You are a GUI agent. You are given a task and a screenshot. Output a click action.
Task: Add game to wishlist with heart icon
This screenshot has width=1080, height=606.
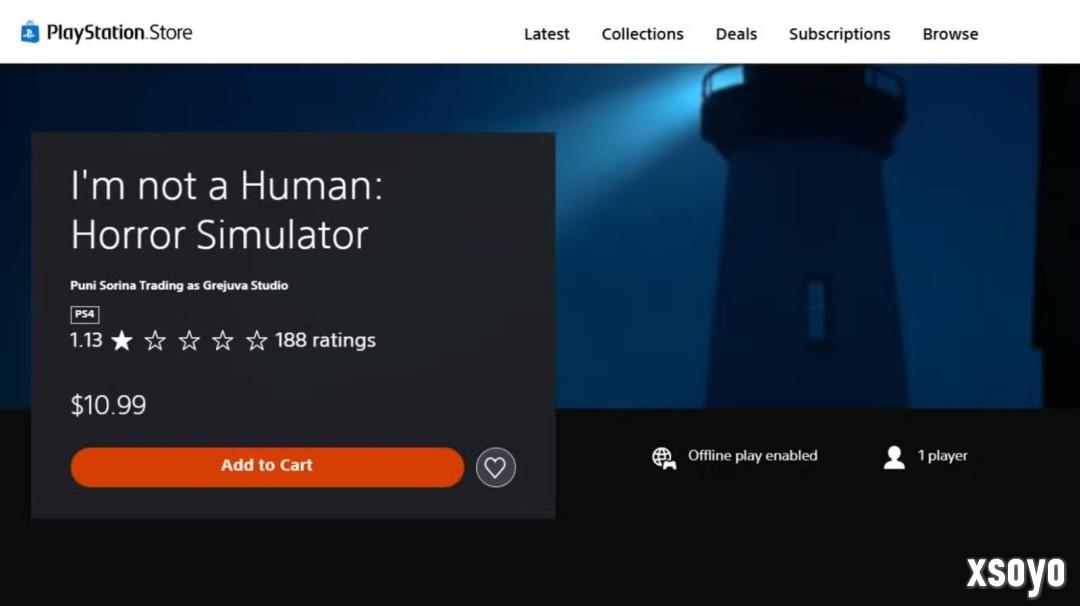(495, 467)
